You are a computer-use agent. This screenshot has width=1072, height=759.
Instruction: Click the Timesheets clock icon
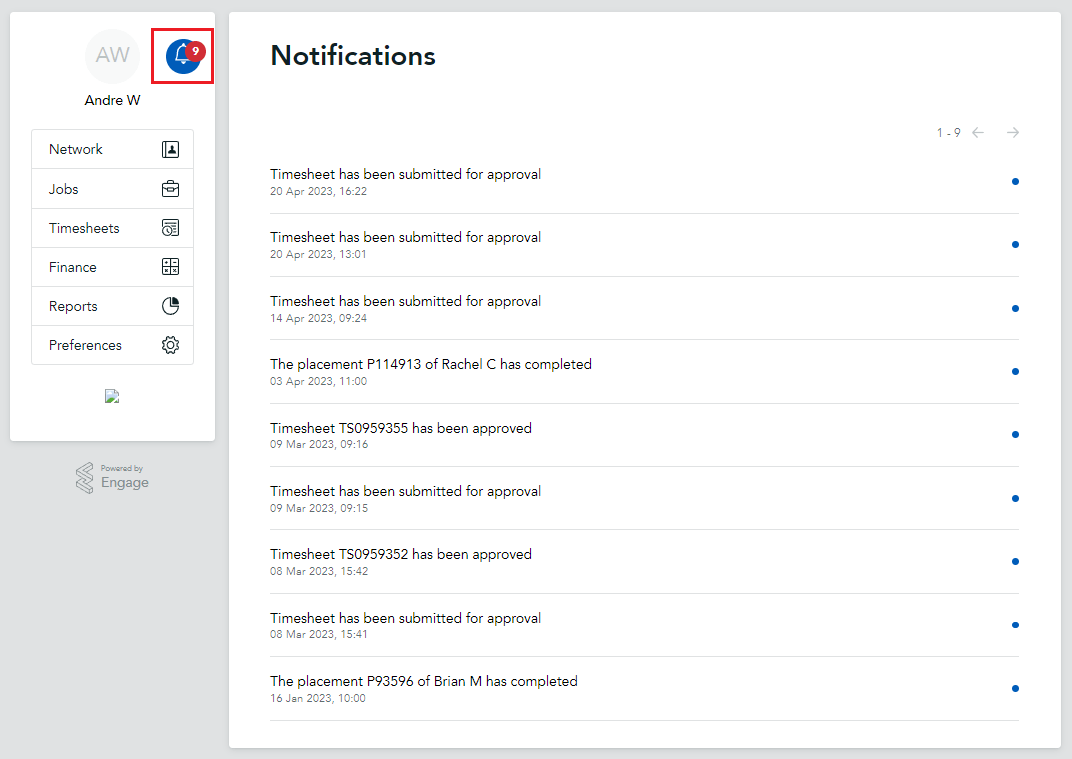[170, 228]
